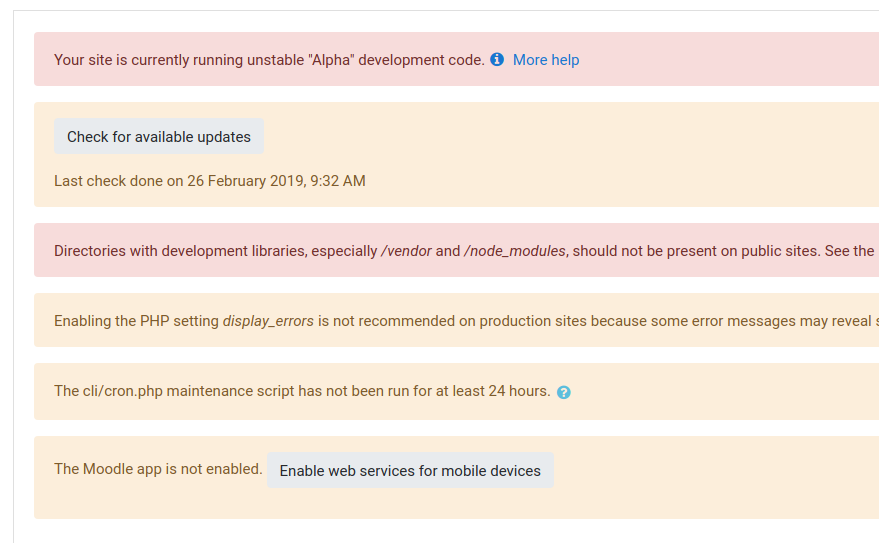Enable web services for mobile devices
Screen dimensions: 879x543
click(x=410, y=470)
